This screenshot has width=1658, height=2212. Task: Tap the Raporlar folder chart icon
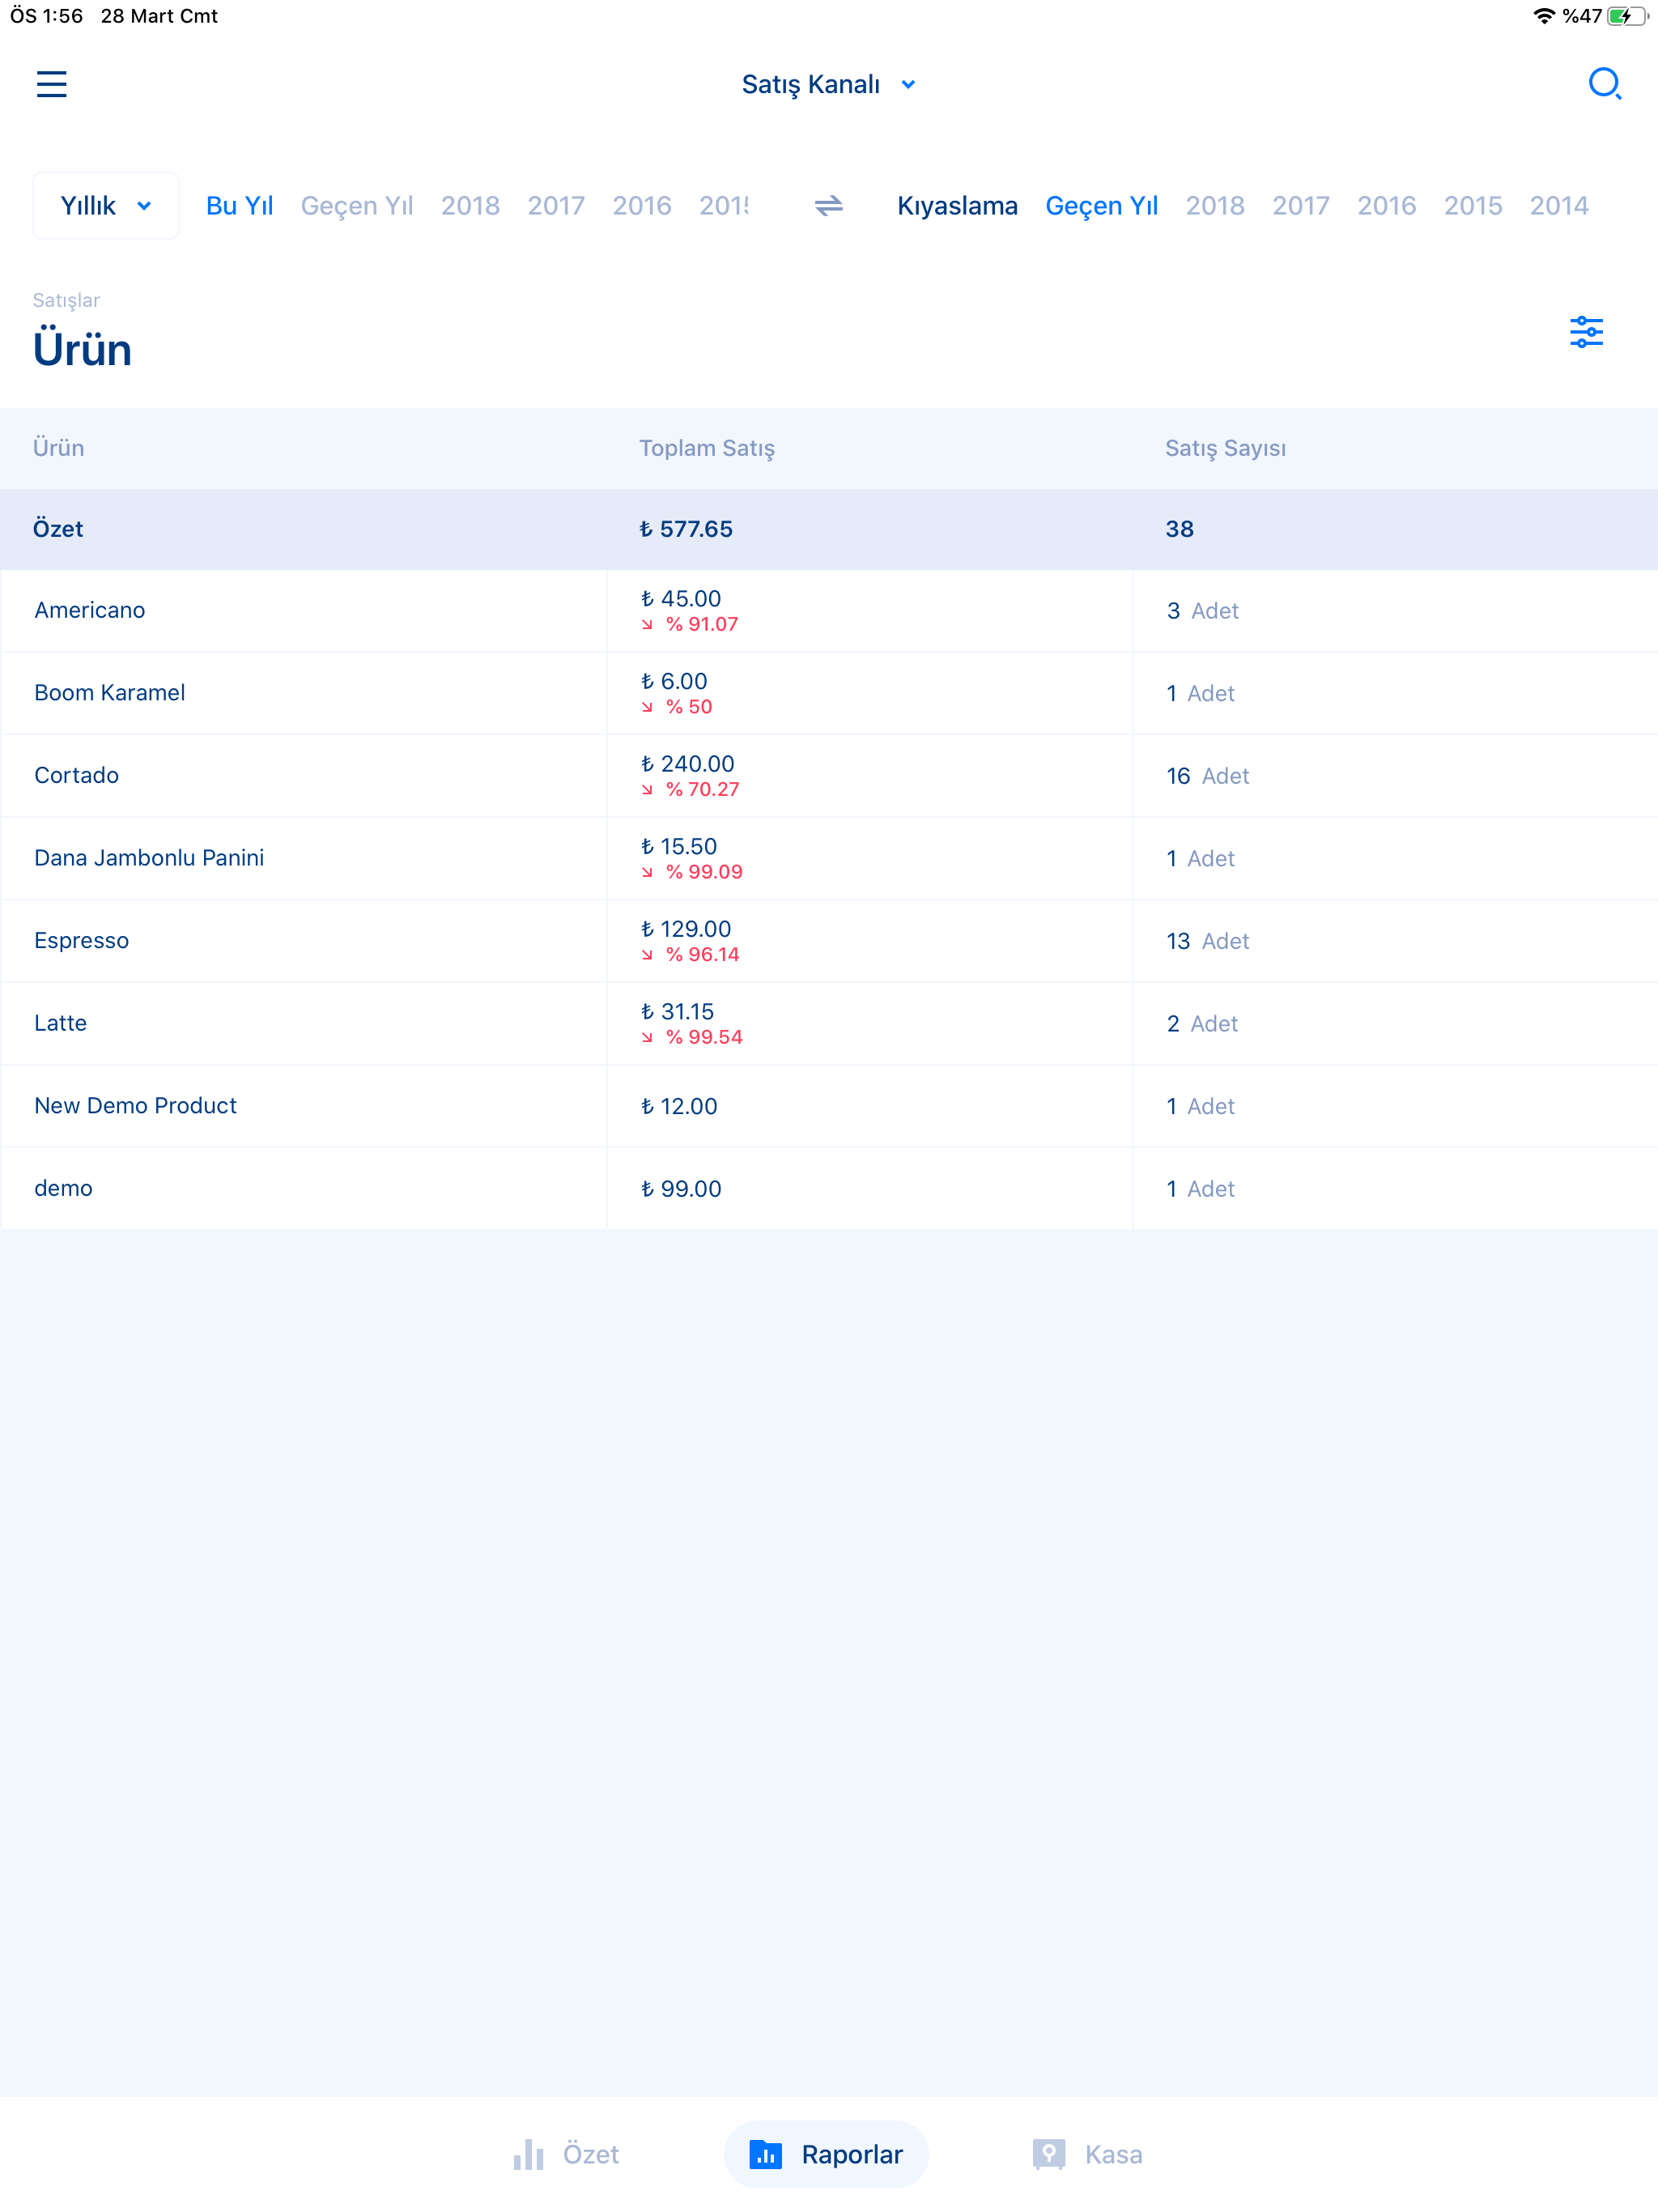pyautogui.click(x=766, y=2154)
